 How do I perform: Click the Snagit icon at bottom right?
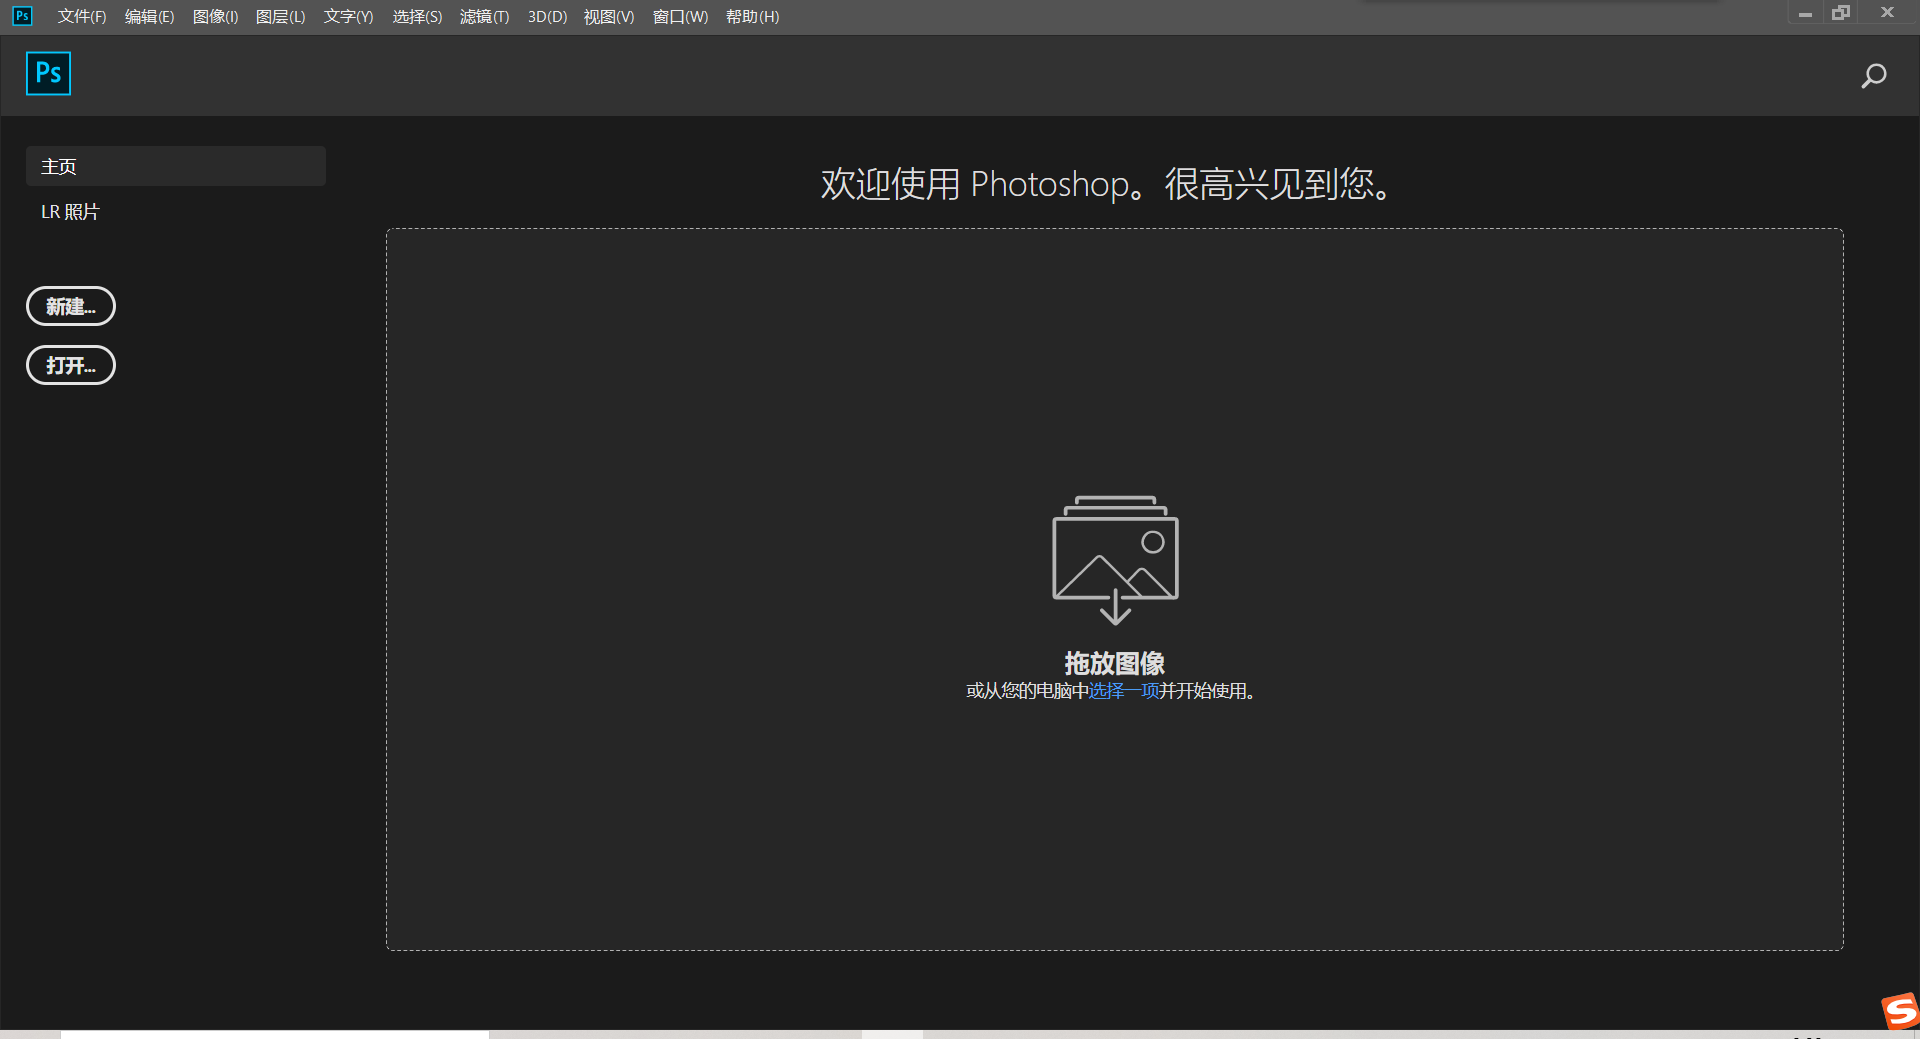(1898, 1010)
